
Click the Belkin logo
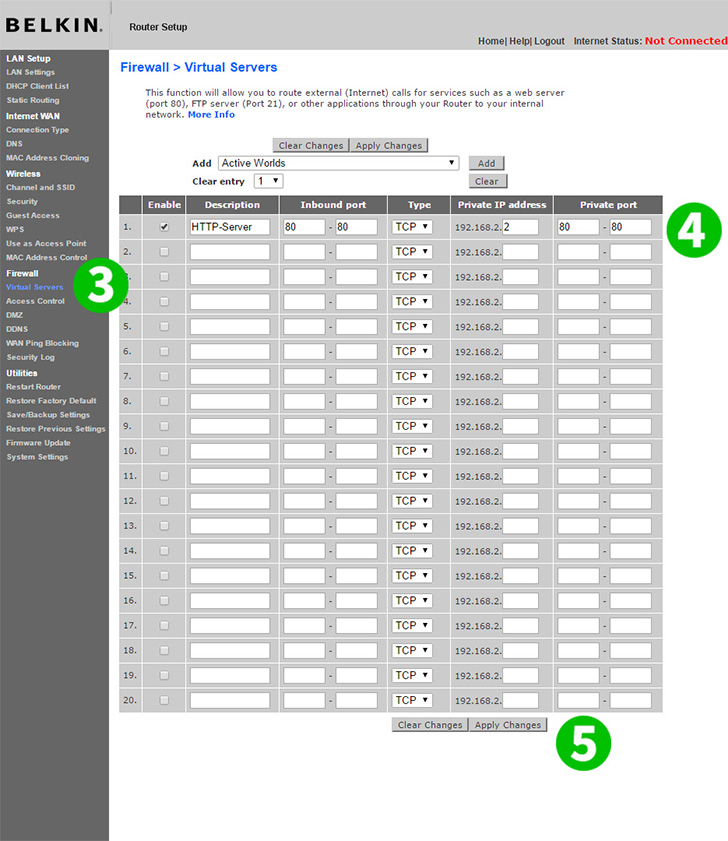(x=51, y=24)
